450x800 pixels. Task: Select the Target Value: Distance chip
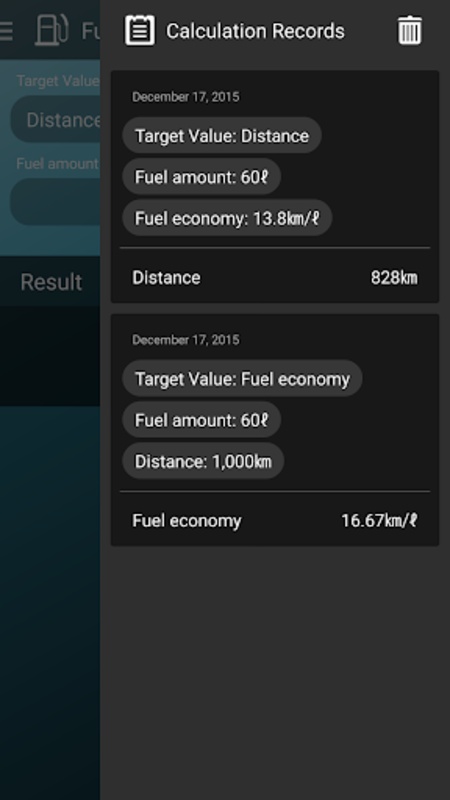tap(221, 136)
